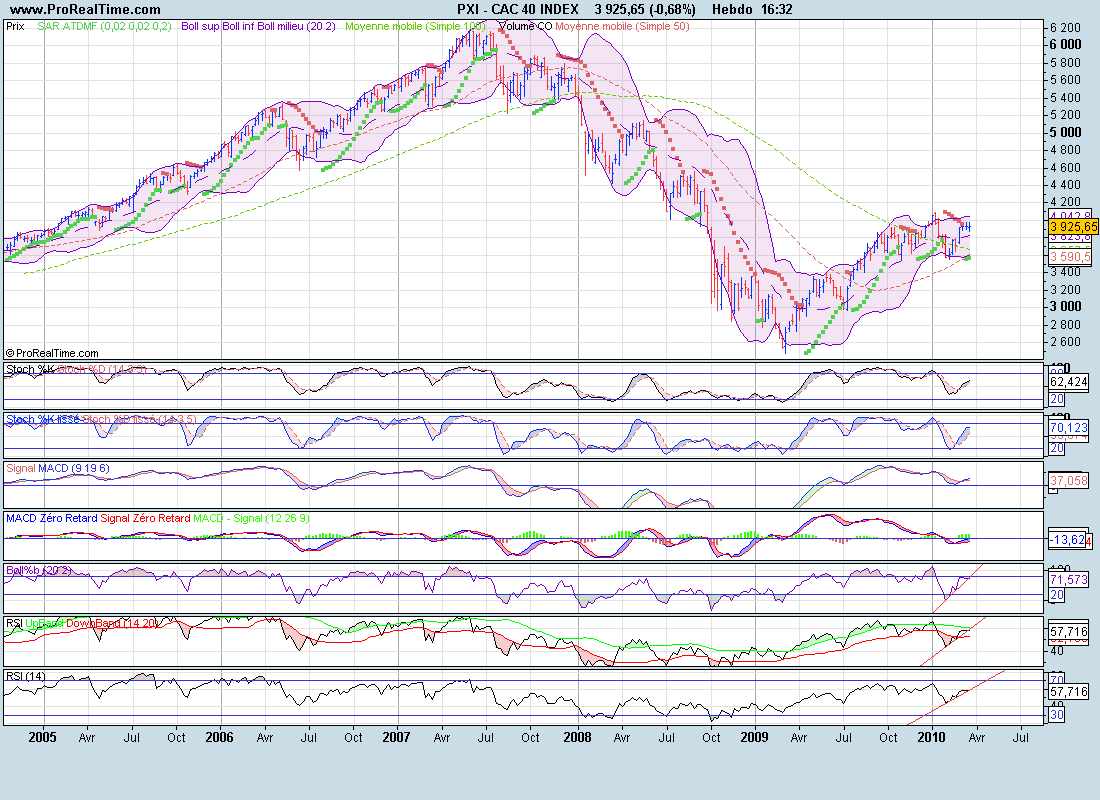
Task: Select the MACD Zéro Retard panel label
Action: click(x=157, y=518)
